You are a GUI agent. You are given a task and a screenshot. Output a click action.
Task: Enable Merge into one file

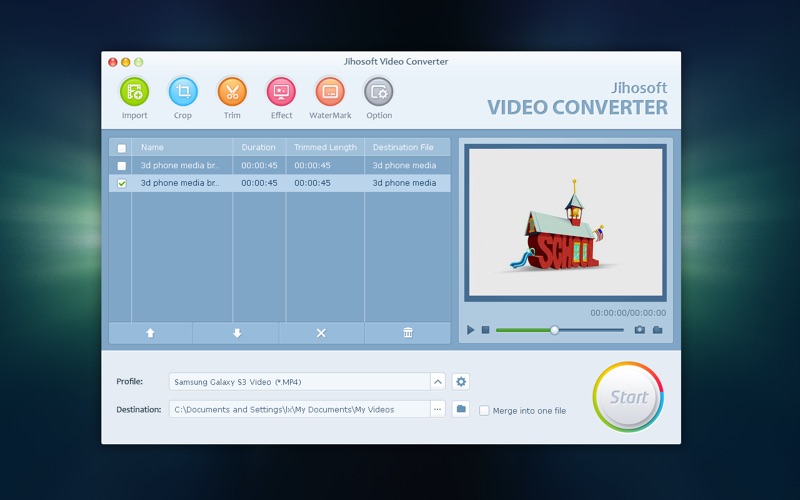(484, 410)
